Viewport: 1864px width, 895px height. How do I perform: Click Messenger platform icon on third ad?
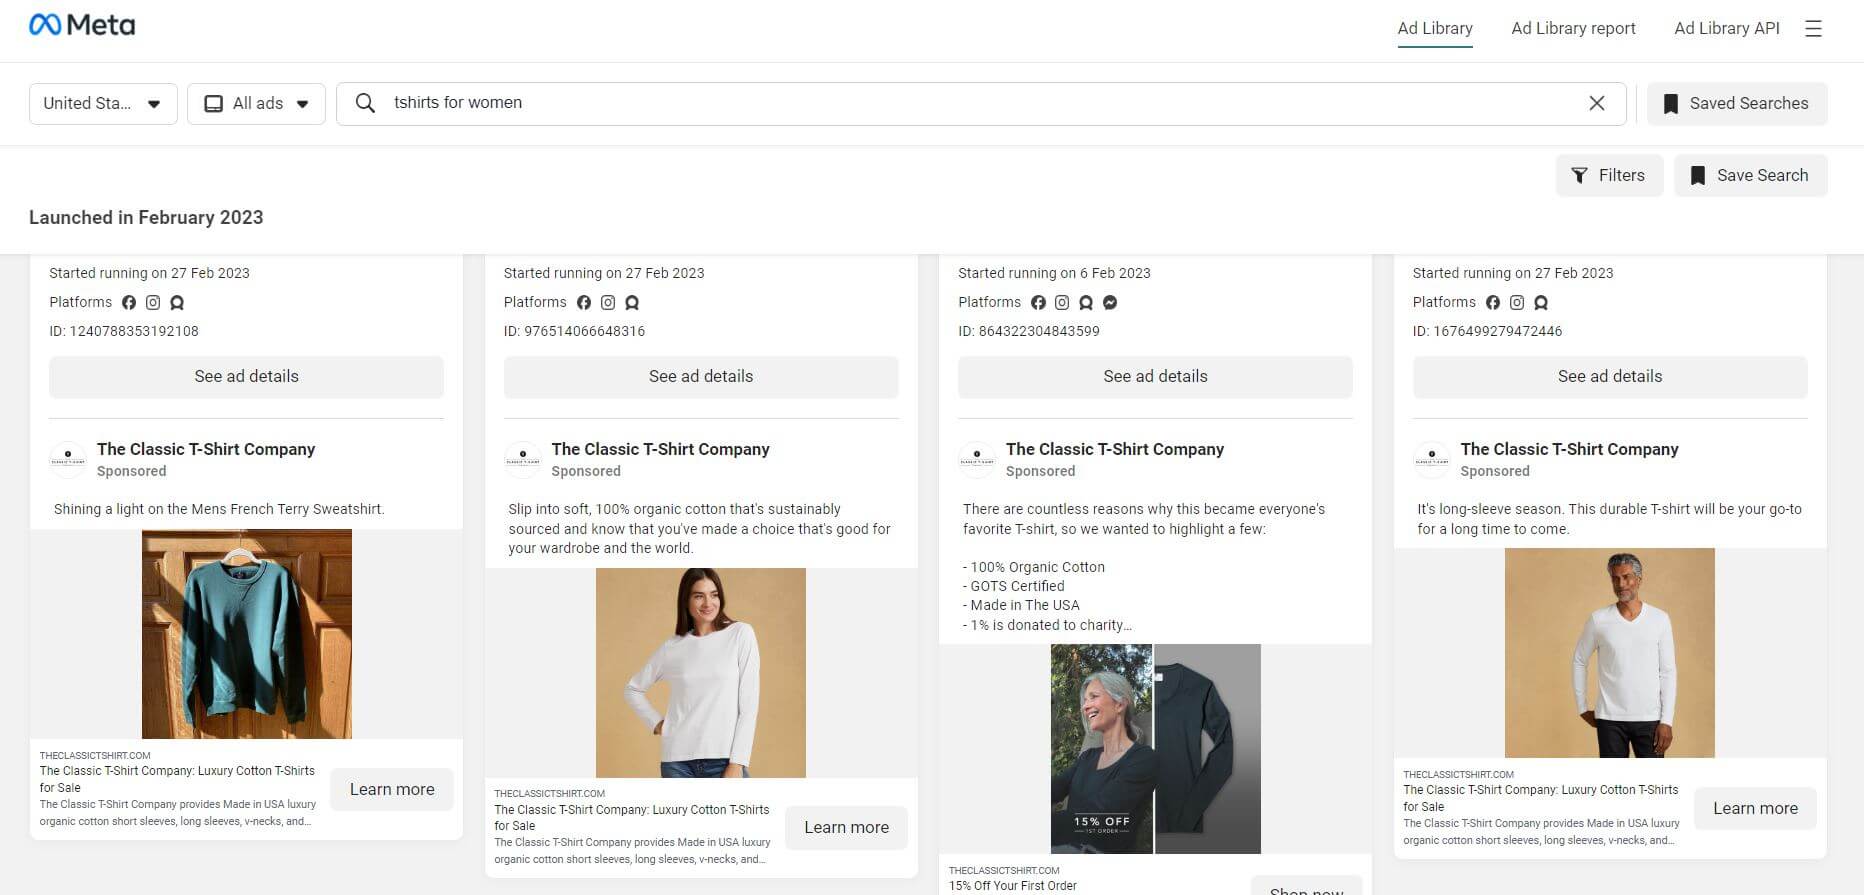point(1110,302)
